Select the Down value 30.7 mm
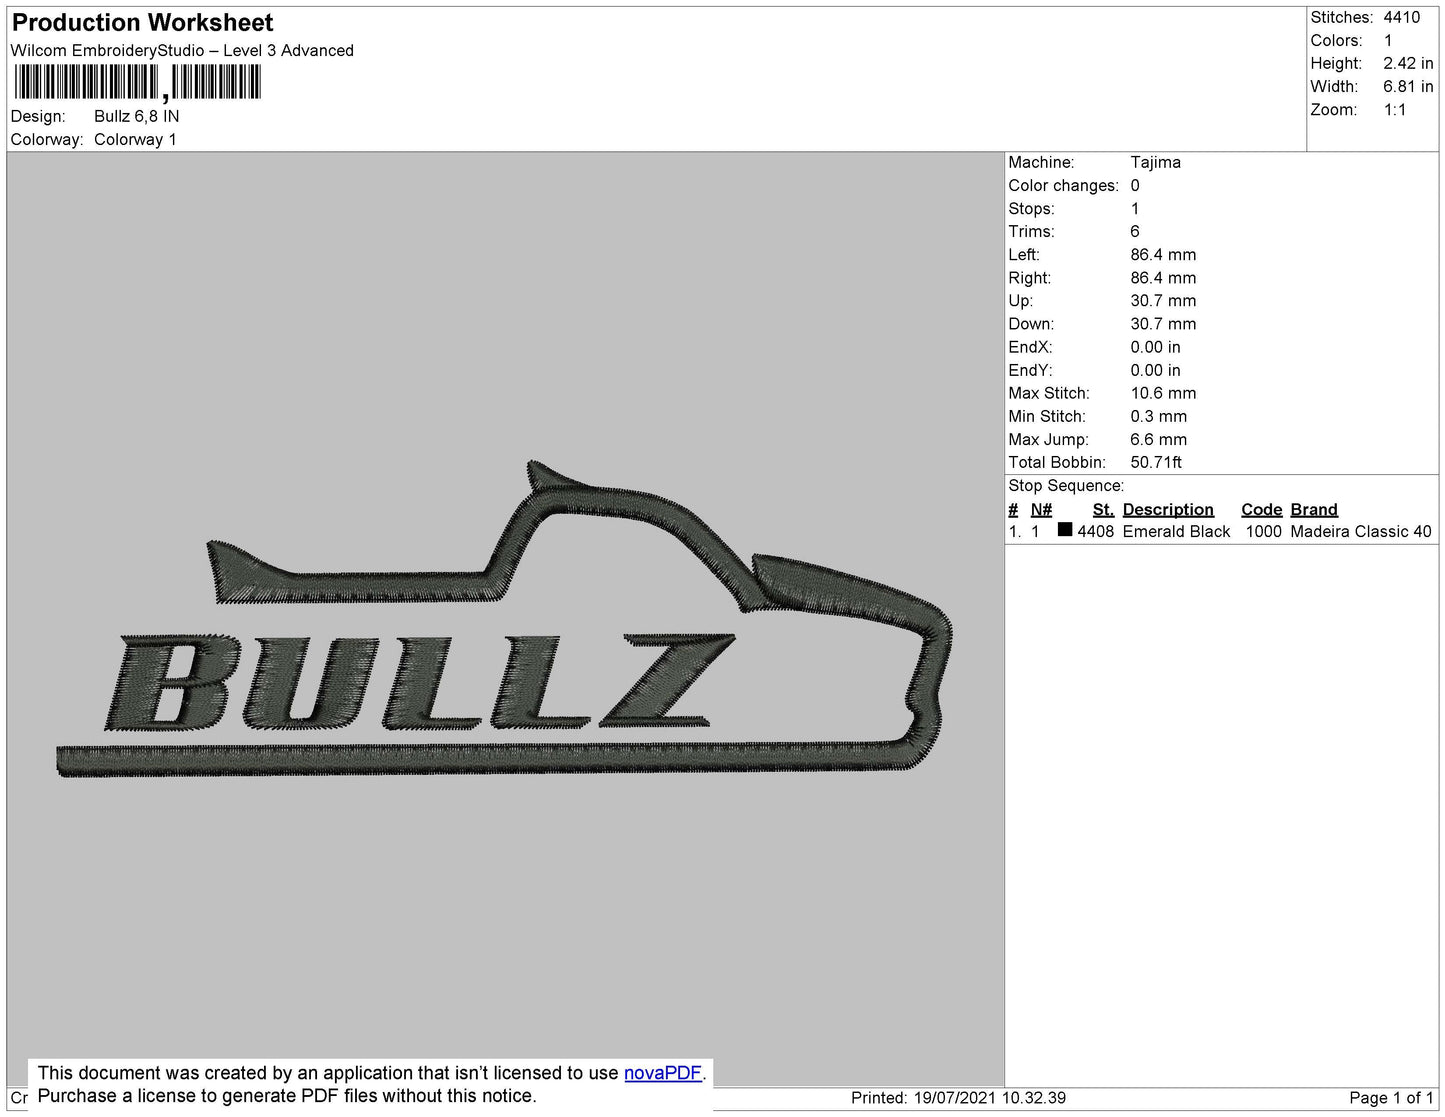The image size is (1445, 1117). (1163, 323)
